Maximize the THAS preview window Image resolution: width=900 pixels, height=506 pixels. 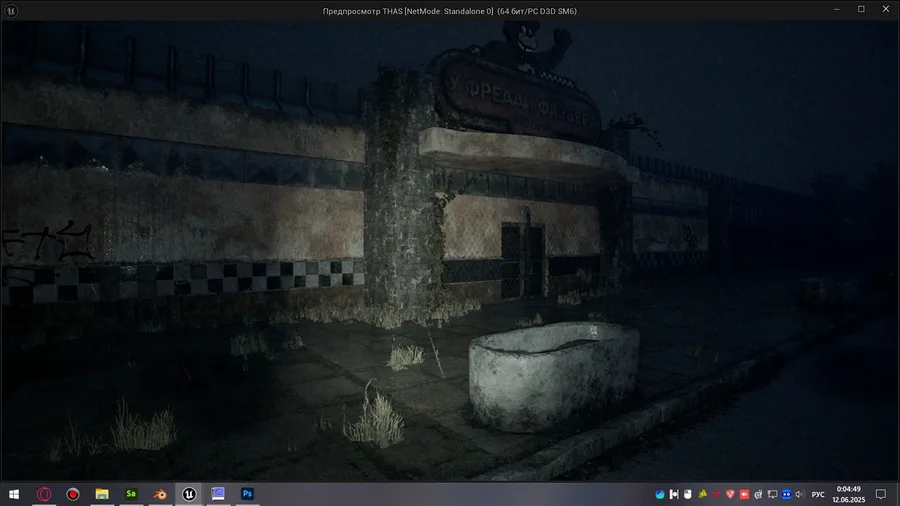point(862,9)
